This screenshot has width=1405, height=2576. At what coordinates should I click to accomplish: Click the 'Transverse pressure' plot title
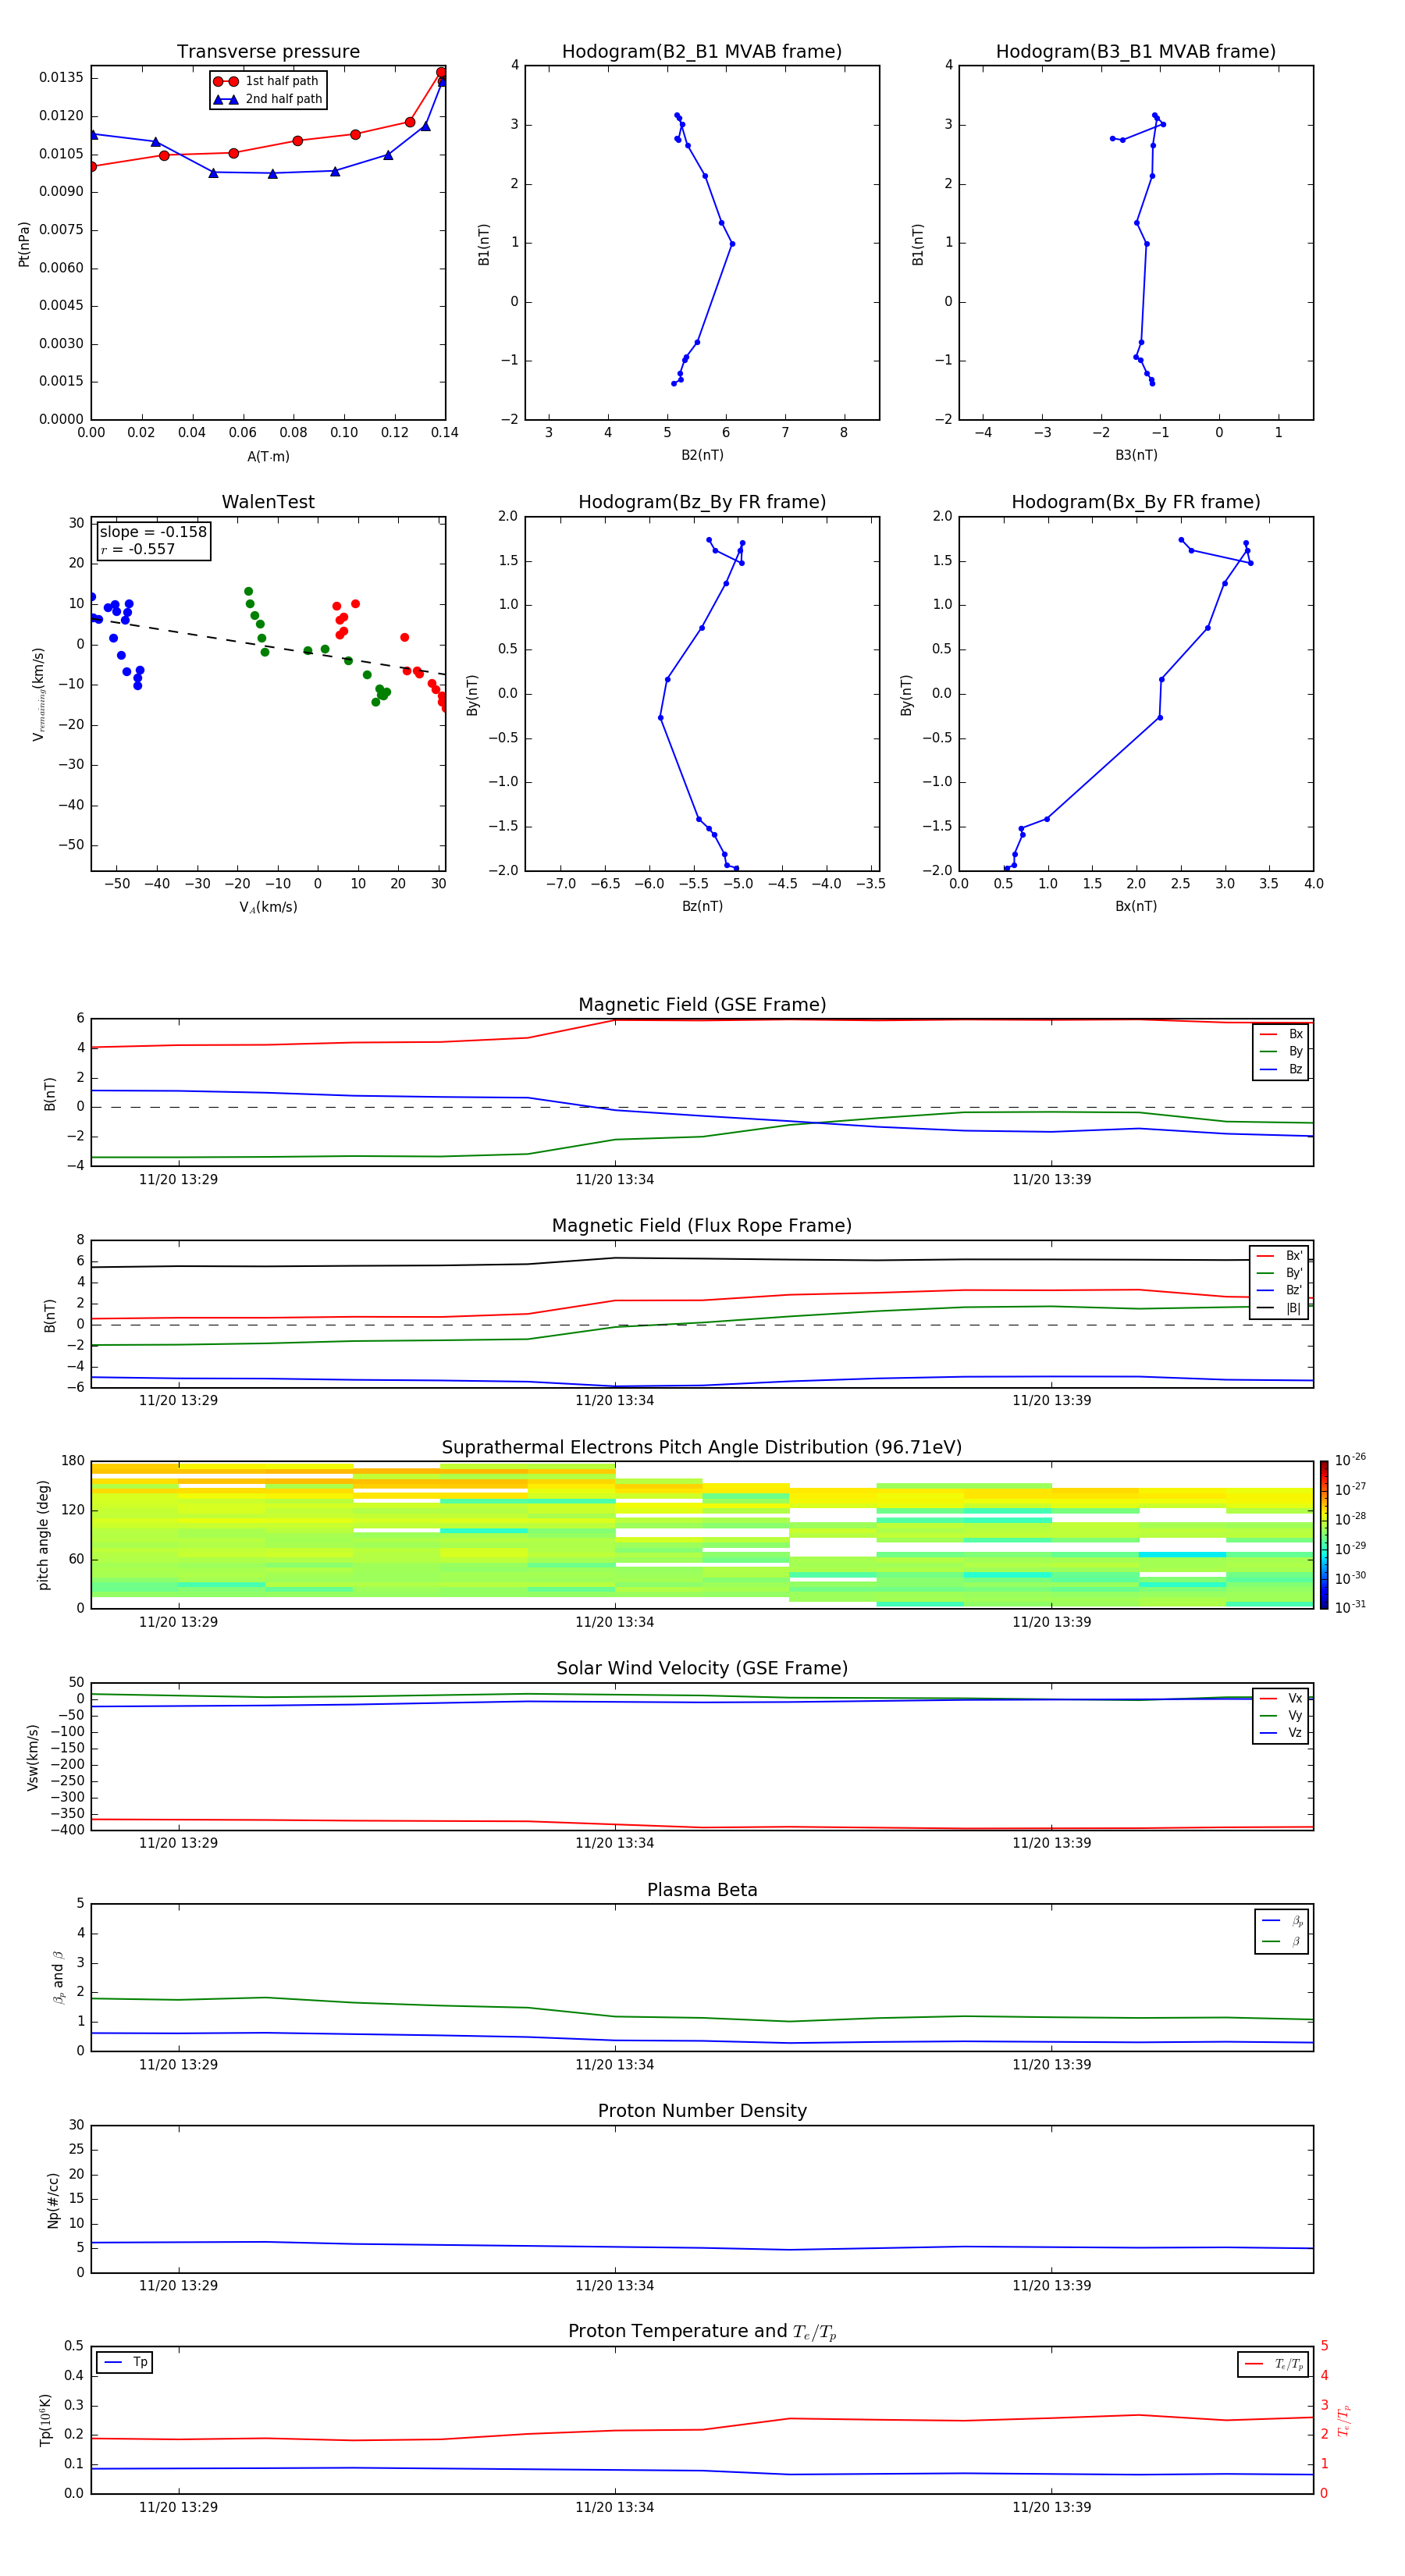(x=268, y=52)
